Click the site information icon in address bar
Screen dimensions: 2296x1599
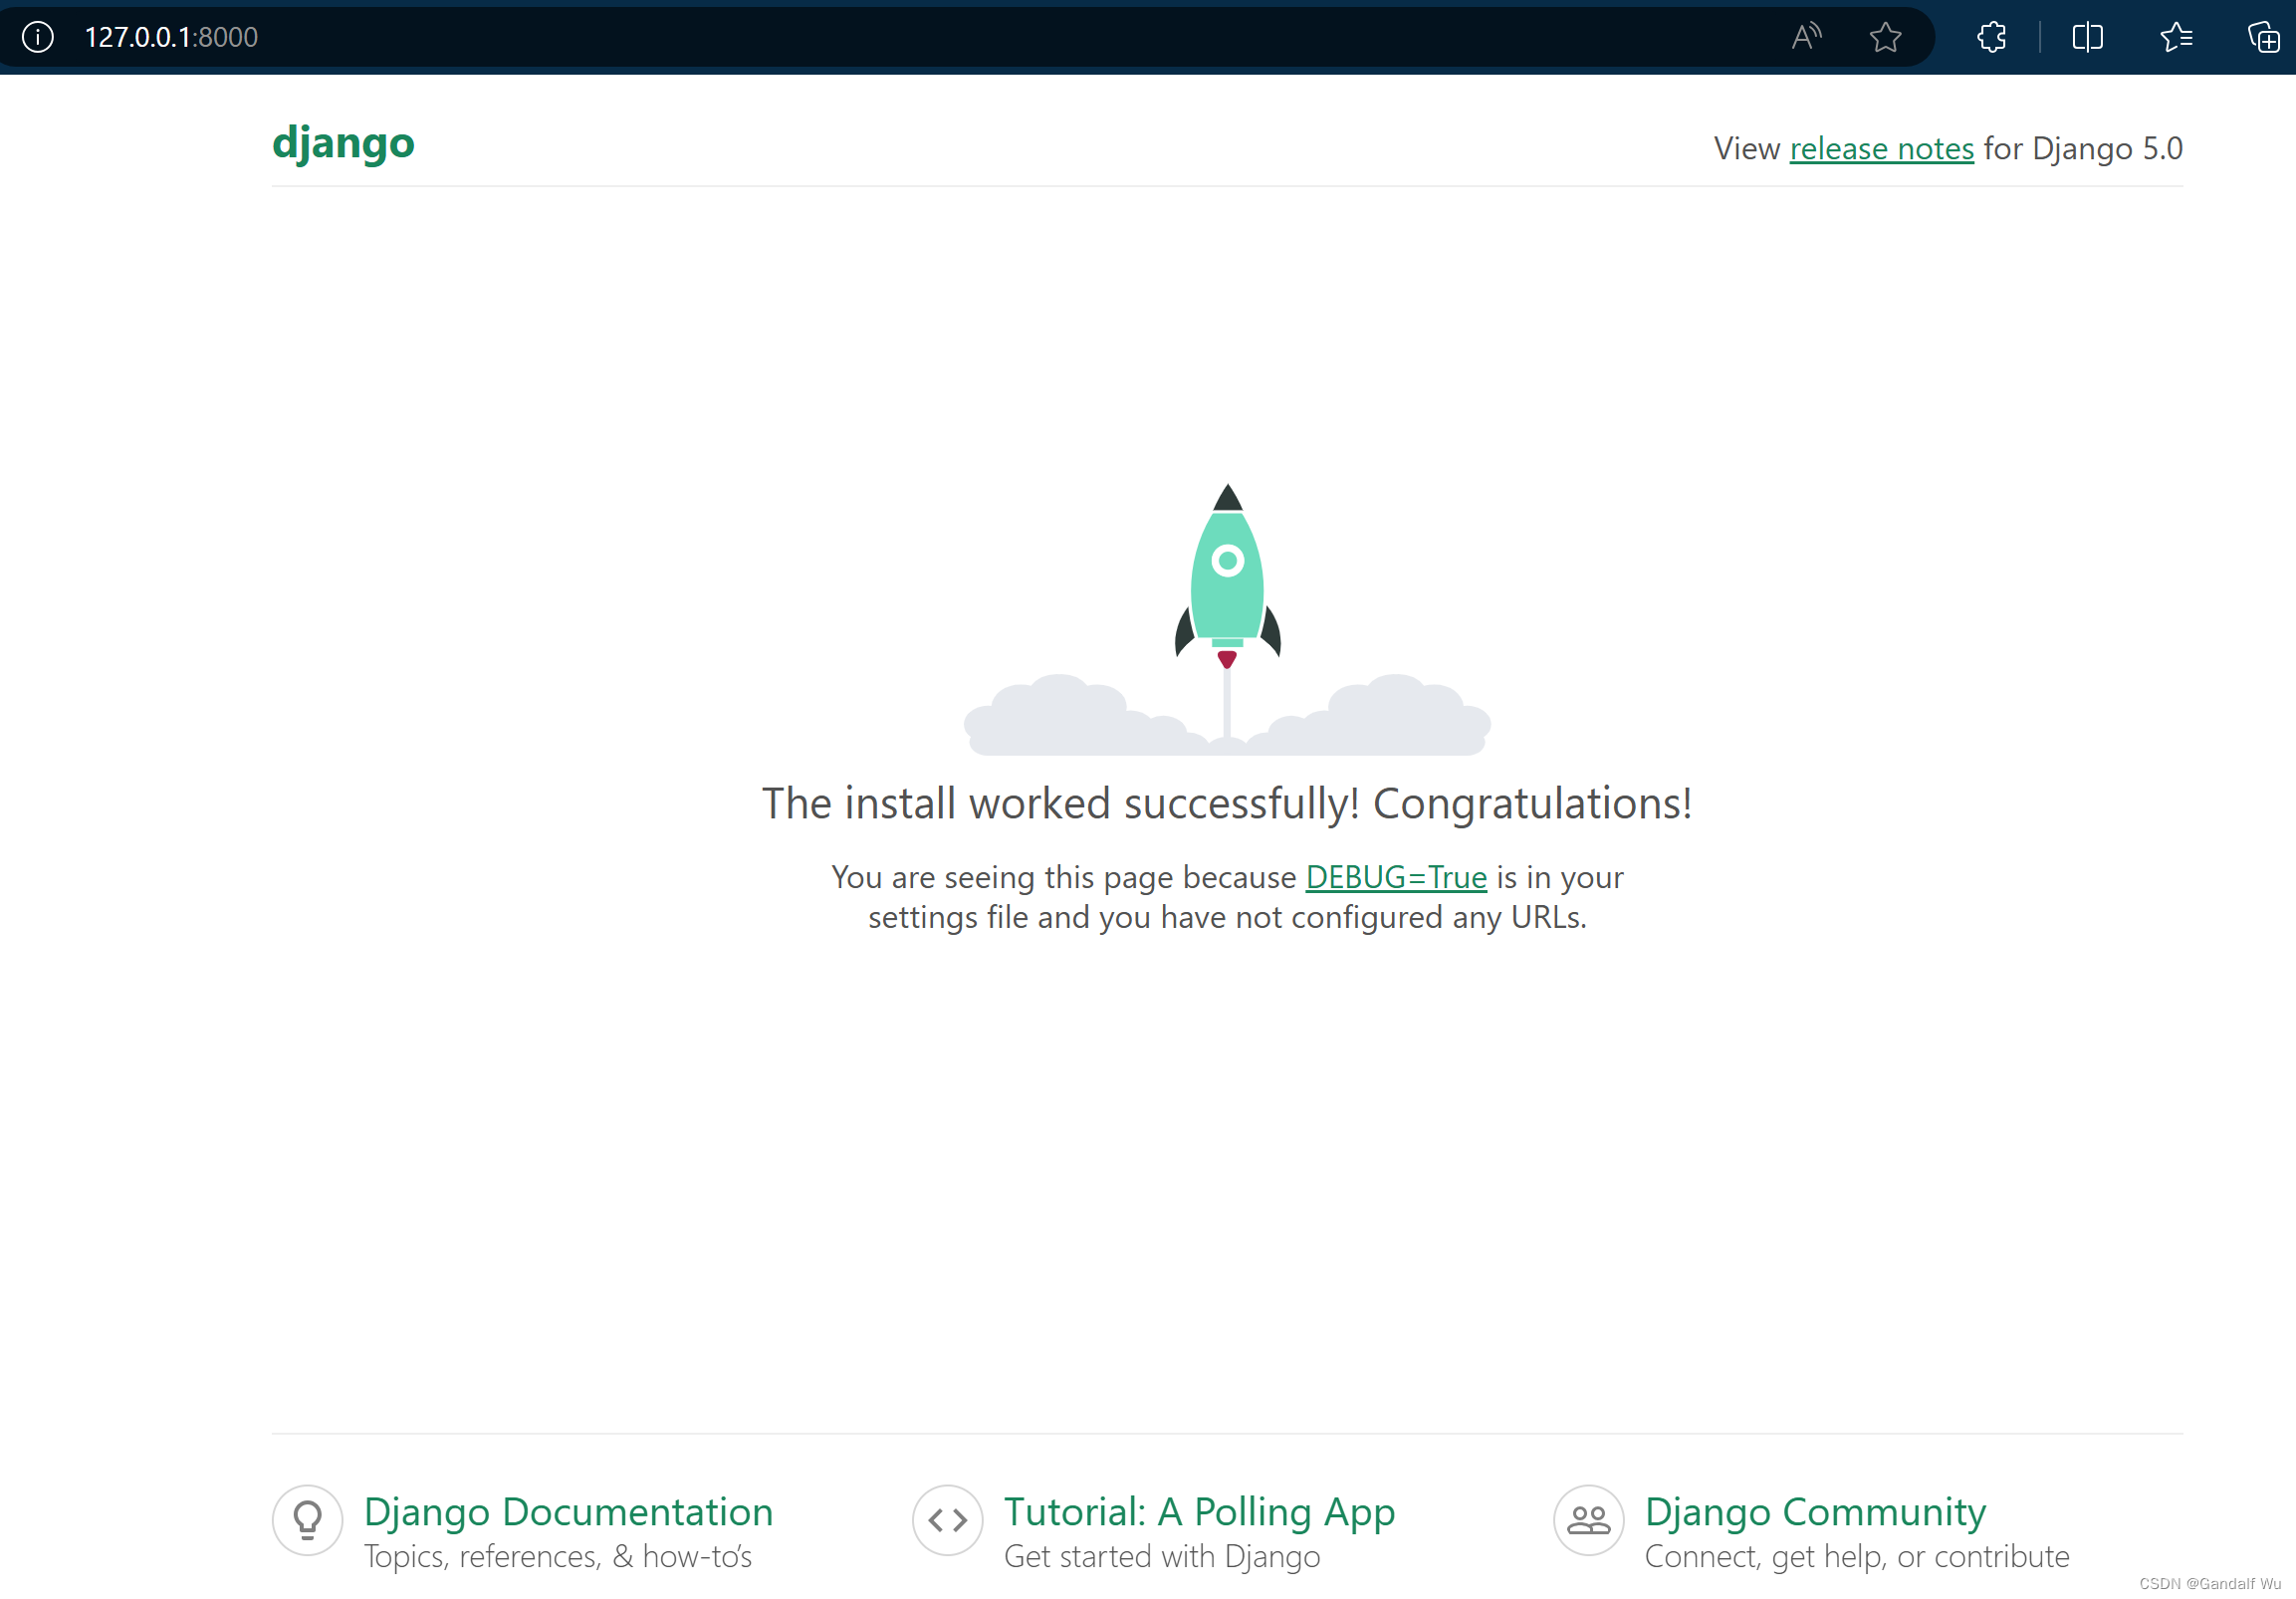click(x=38, y=37)
